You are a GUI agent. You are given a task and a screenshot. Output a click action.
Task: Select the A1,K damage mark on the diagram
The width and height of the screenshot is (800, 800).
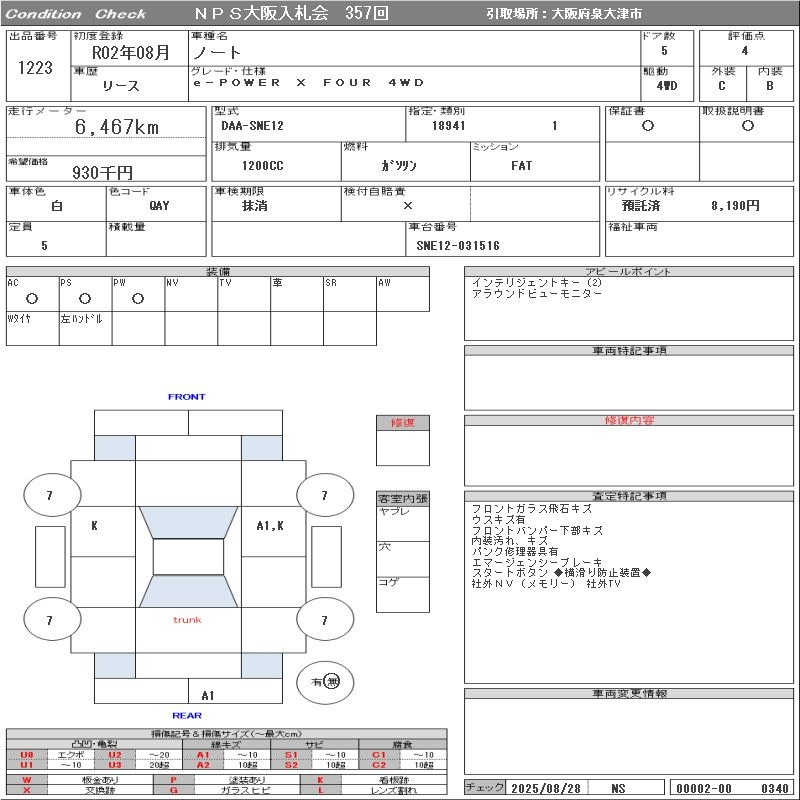coord(269,525)
